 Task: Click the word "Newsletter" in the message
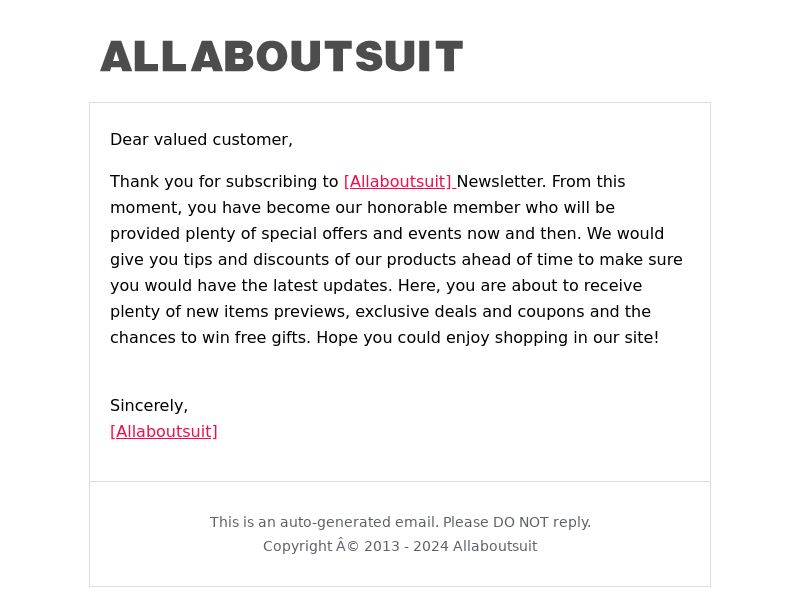(501, 182)
